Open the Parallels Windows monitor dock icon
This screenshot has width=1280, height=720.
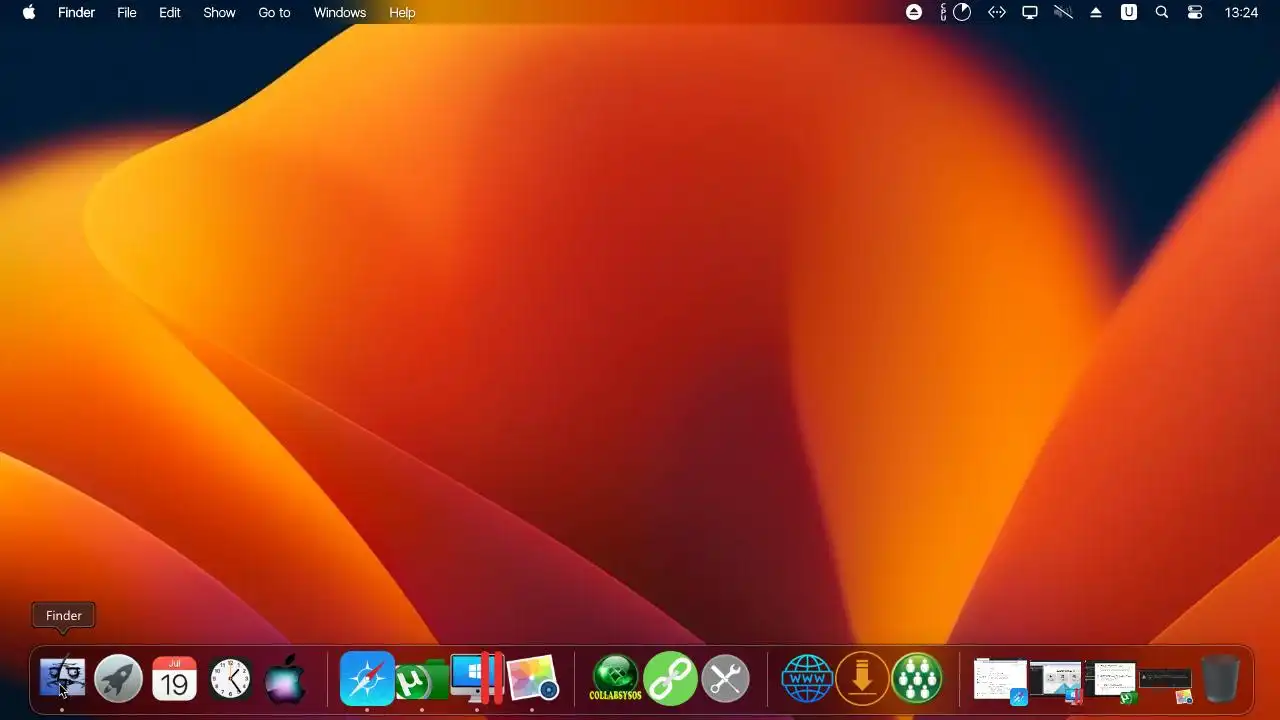(x=477, y=679)
